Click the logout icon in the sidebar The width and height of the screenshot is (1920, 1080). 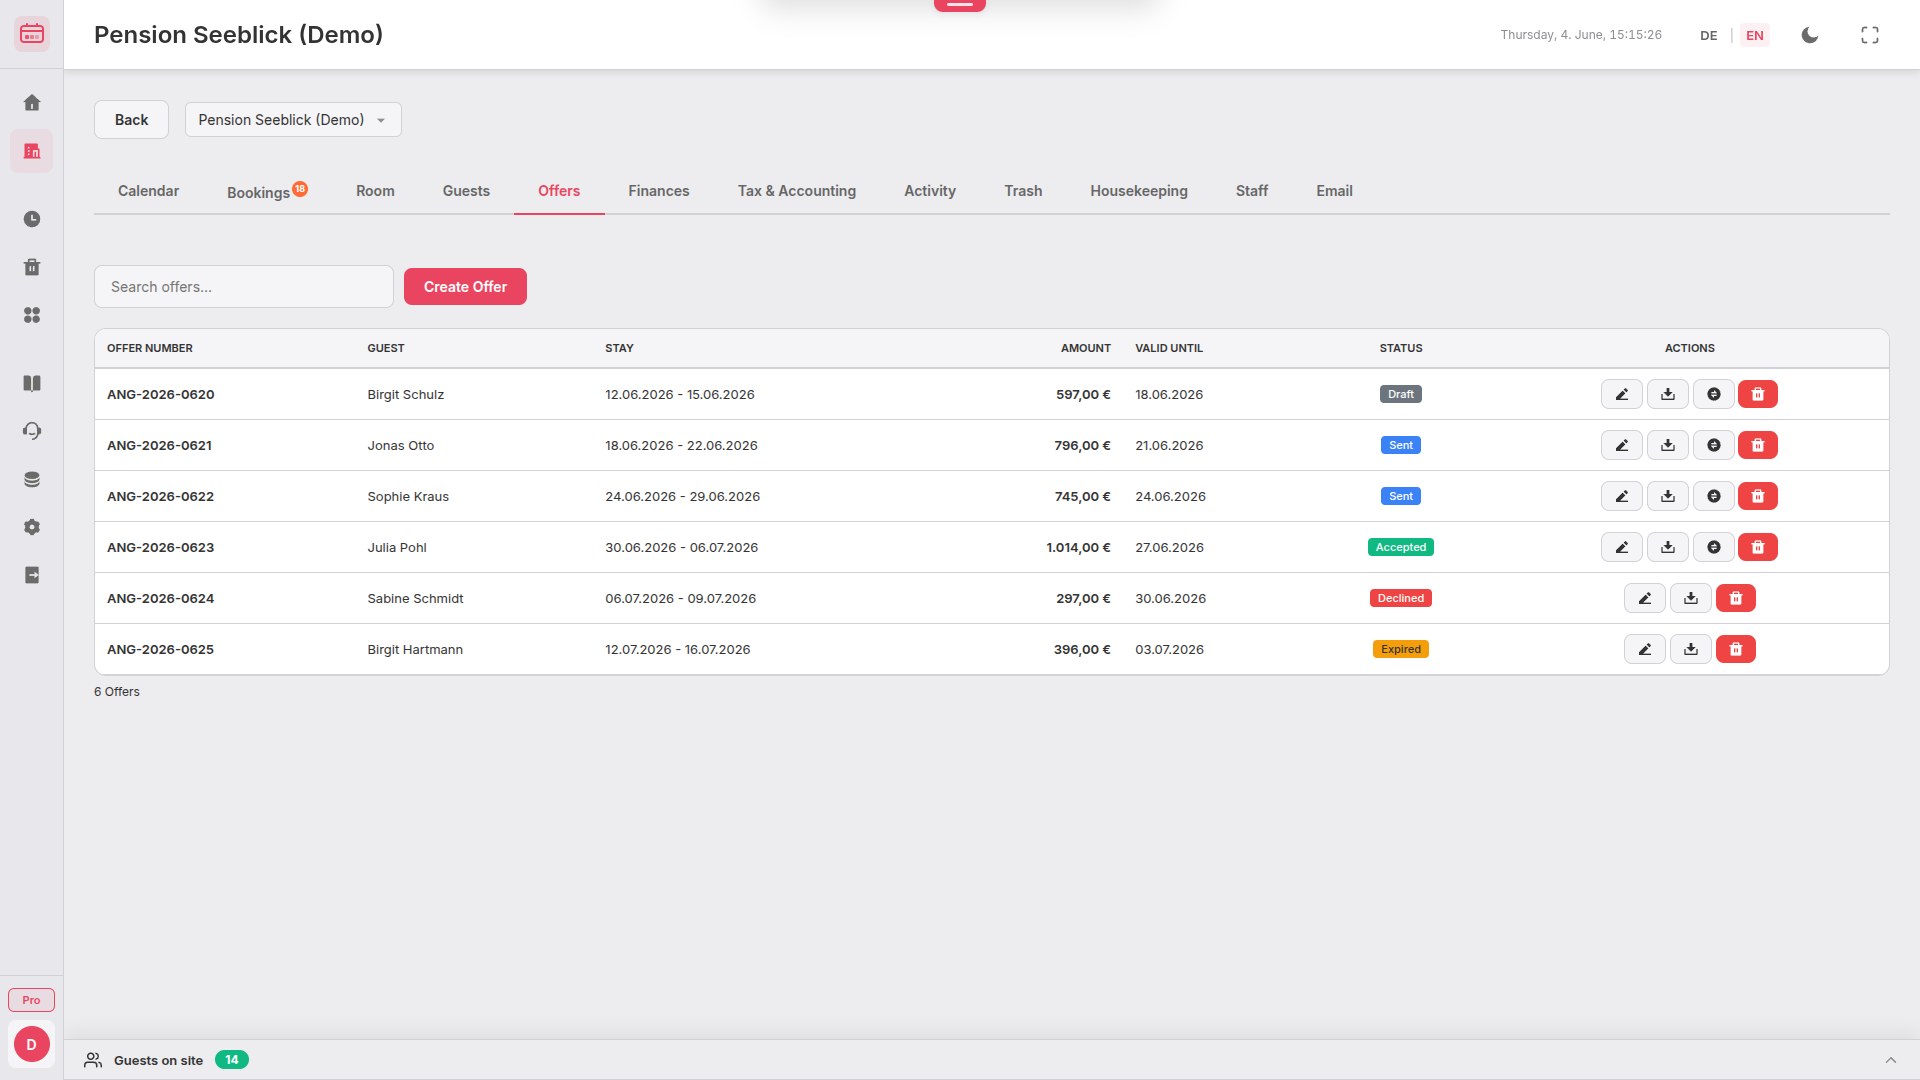pos(32,575)
